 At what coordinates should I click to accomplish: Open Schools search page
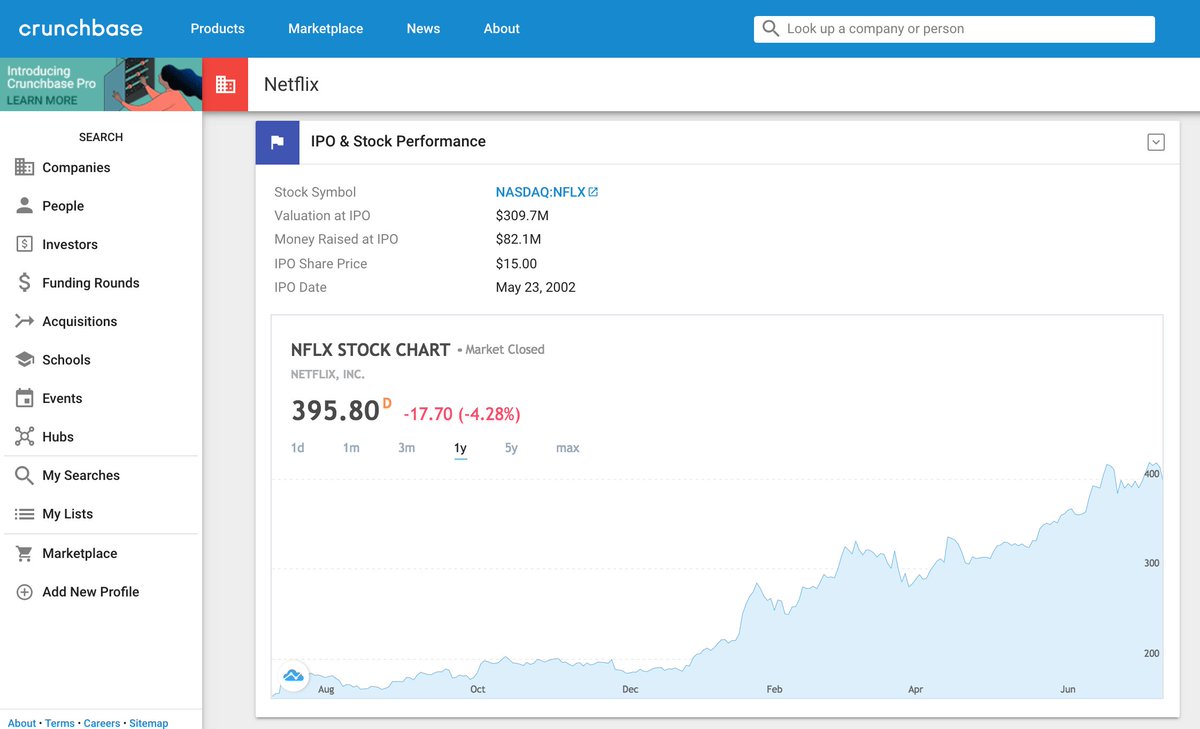(x=66, y=360)
